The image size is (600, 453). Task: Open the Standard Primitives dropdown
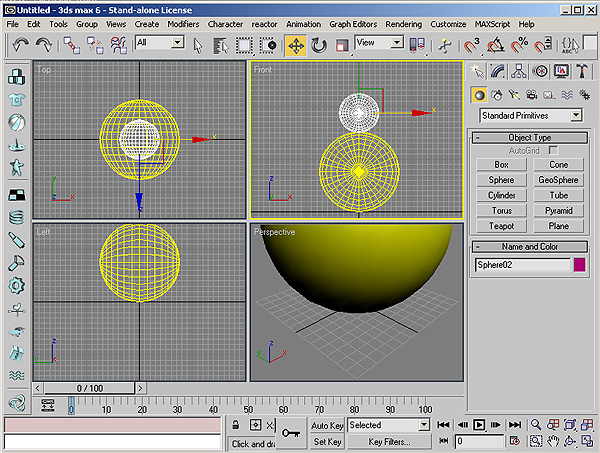point(529,116)
